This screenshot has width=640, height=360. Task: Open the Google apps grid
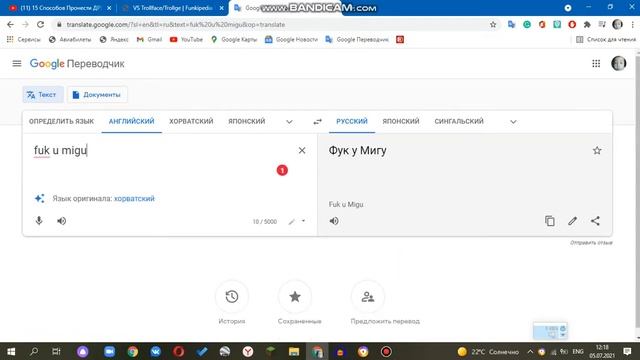click(x=596, y=63)
